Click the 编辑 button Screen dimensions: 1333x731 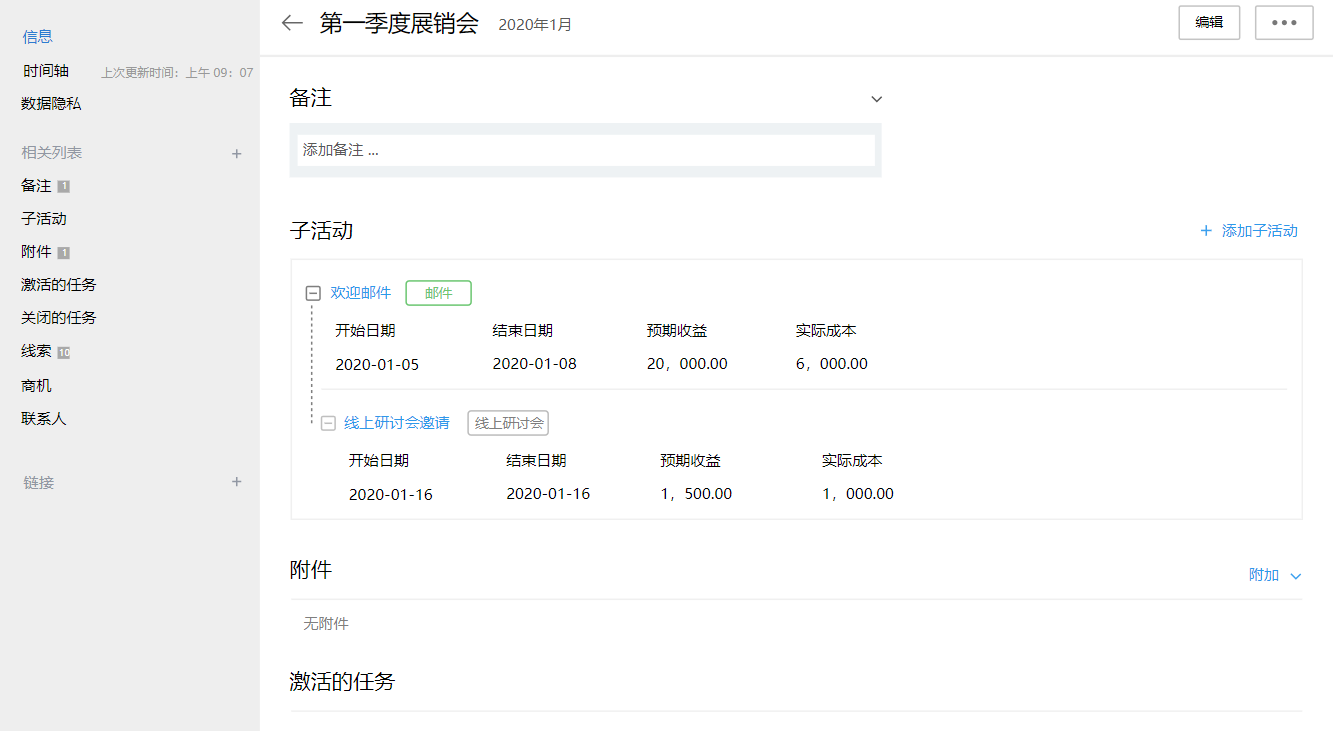click(x=1209, y=23)
